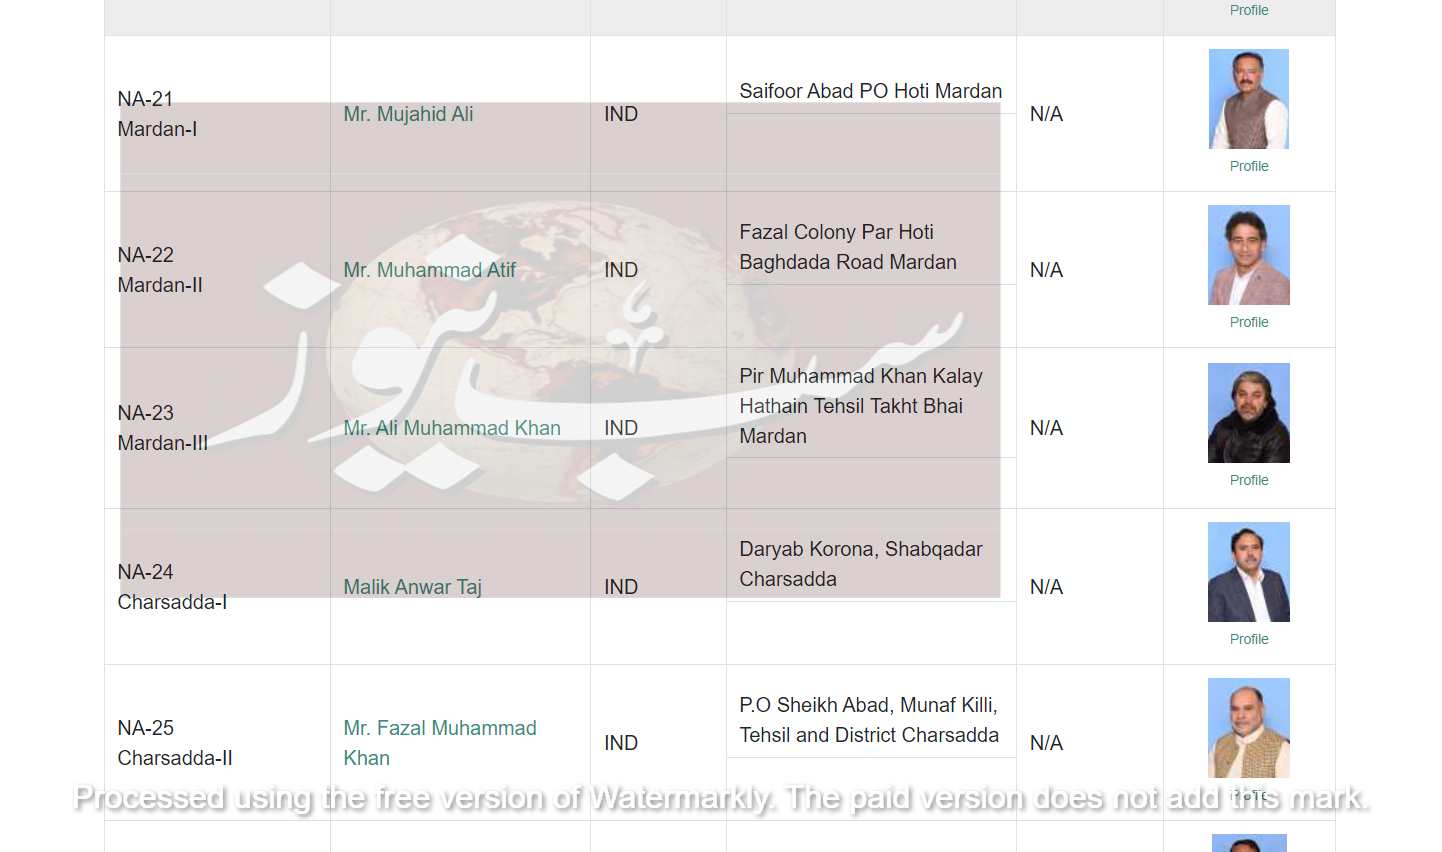
Task: Click the P.O Sheikh Abad, Munaf Killi address
Action: (x=869, y=720)
